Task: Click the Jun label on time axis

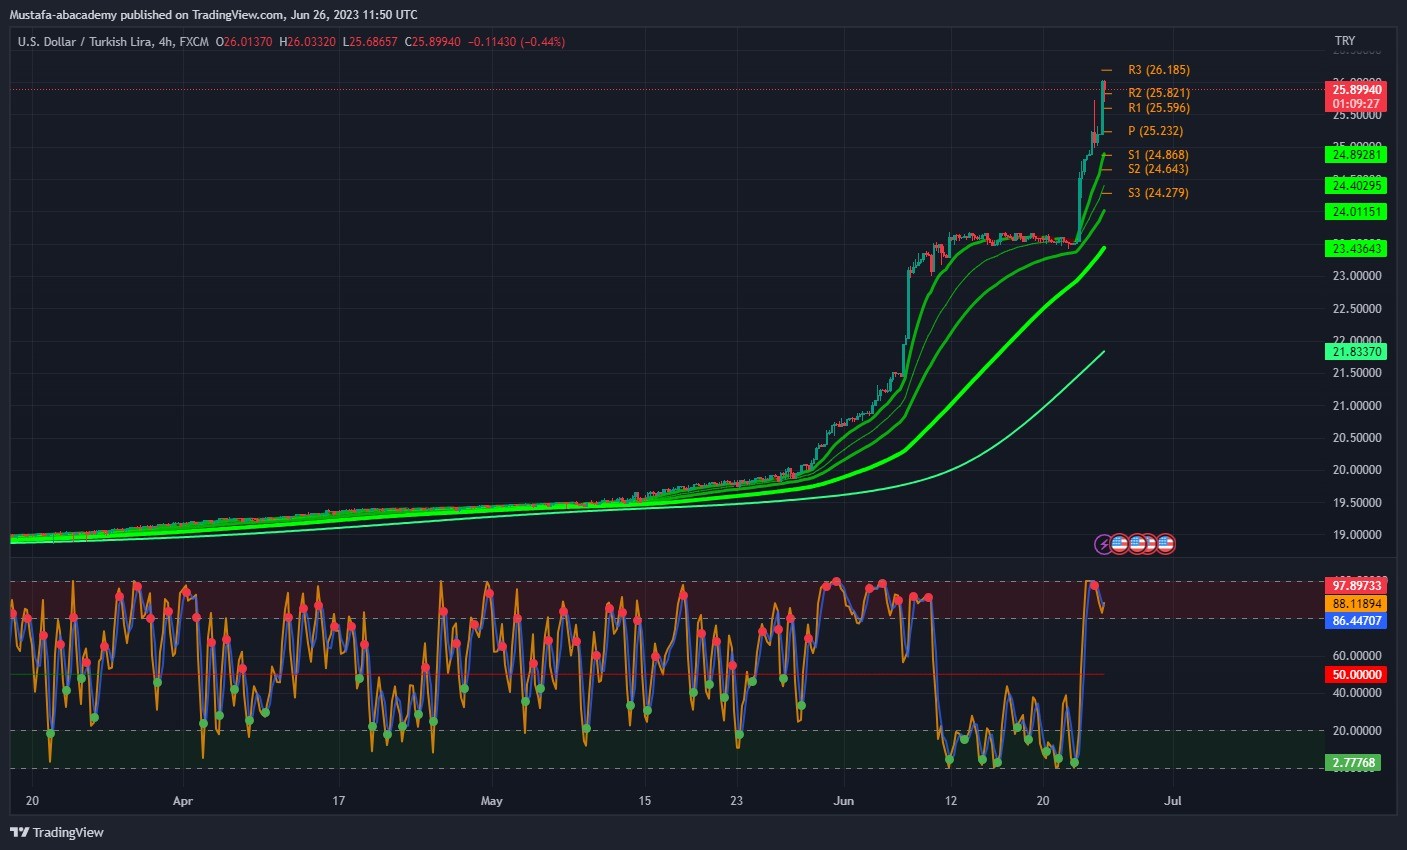Action: click(843, 801)
